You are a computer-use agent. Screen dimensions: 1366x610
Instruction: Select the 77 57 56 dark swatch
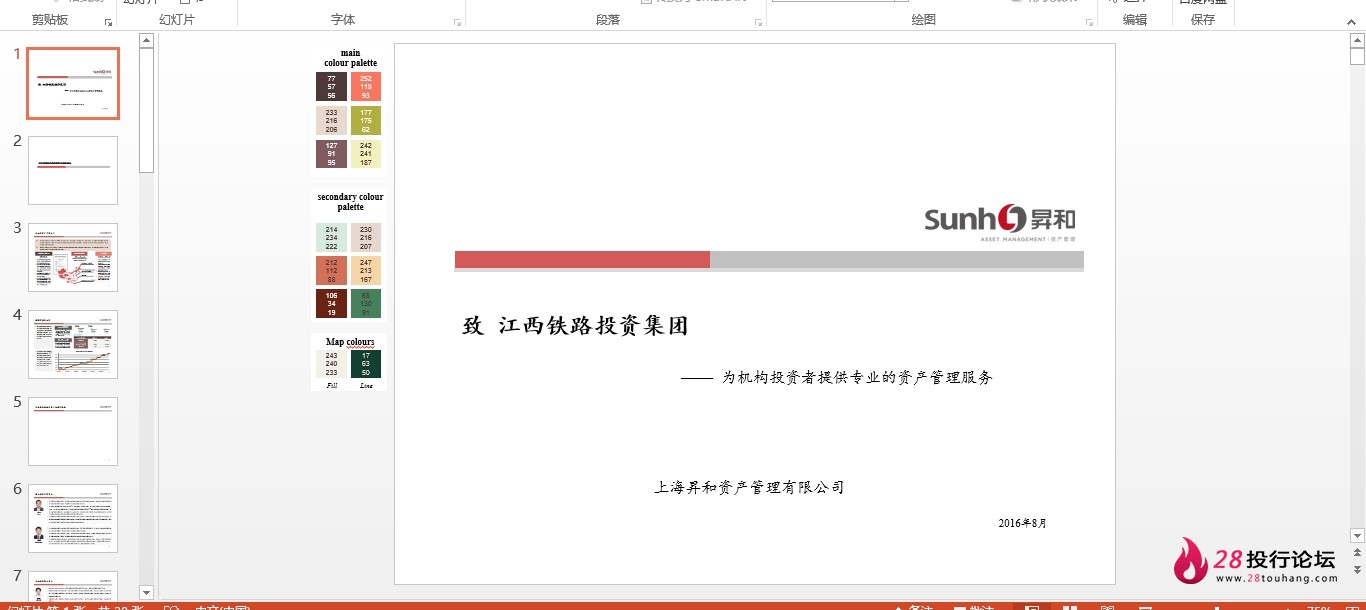coord(331,86)
